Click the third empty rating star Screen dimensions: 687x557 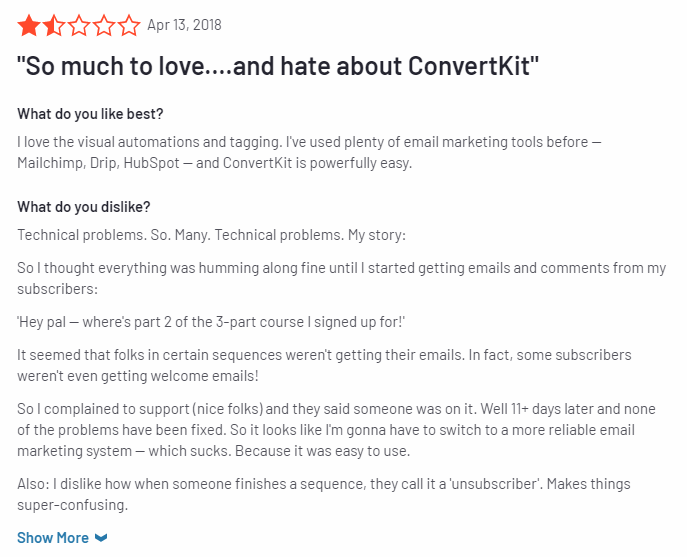79,25
